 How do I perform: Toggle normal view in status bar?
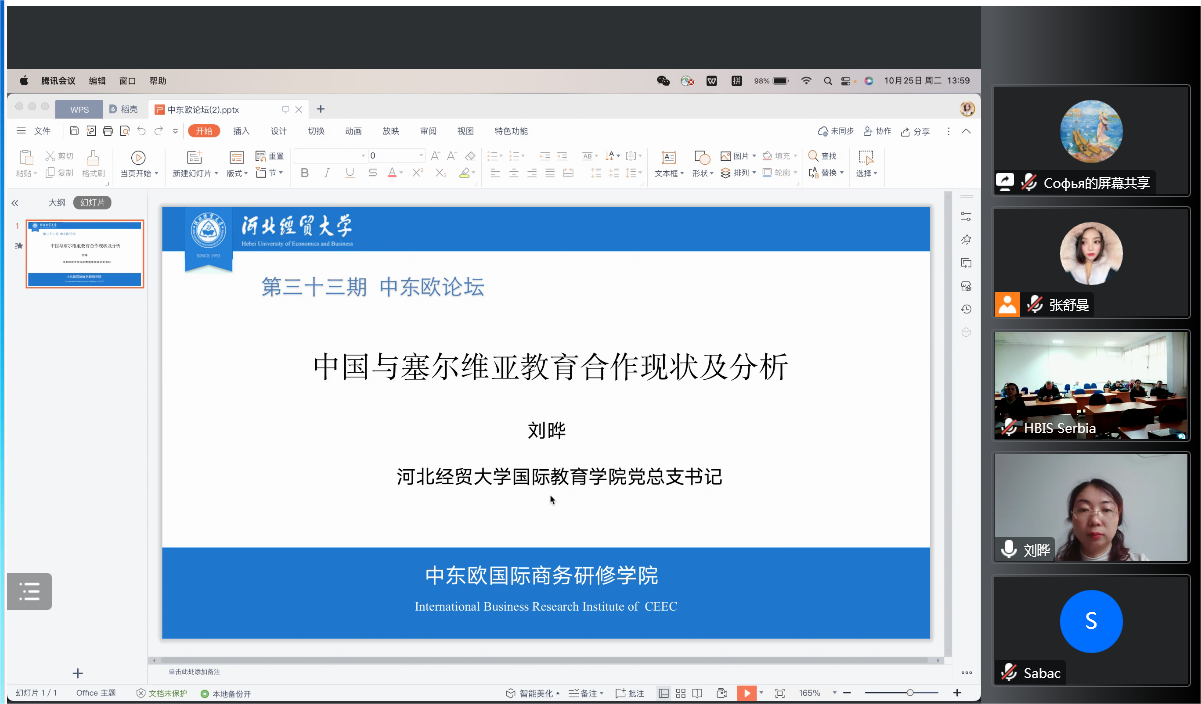(664, 693)
